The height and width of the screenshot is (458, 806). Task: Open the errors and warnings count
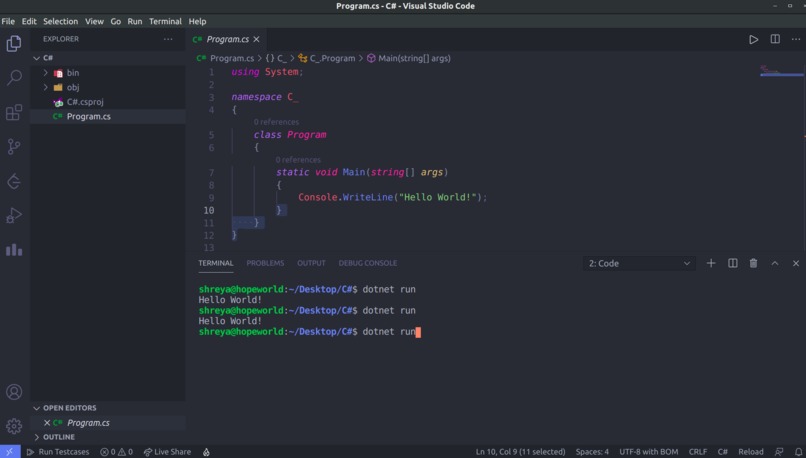117,452
